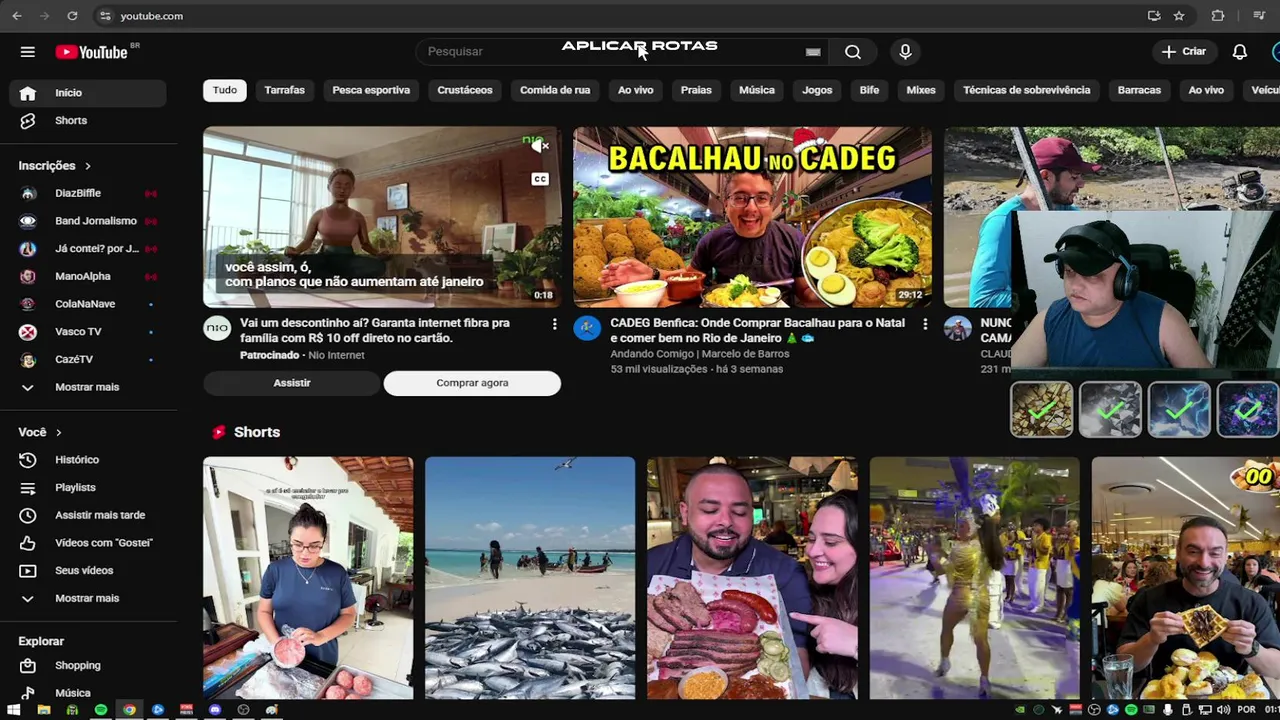
Task: Open the beach fish Shorts thumbnail
Action: (530, 578)
